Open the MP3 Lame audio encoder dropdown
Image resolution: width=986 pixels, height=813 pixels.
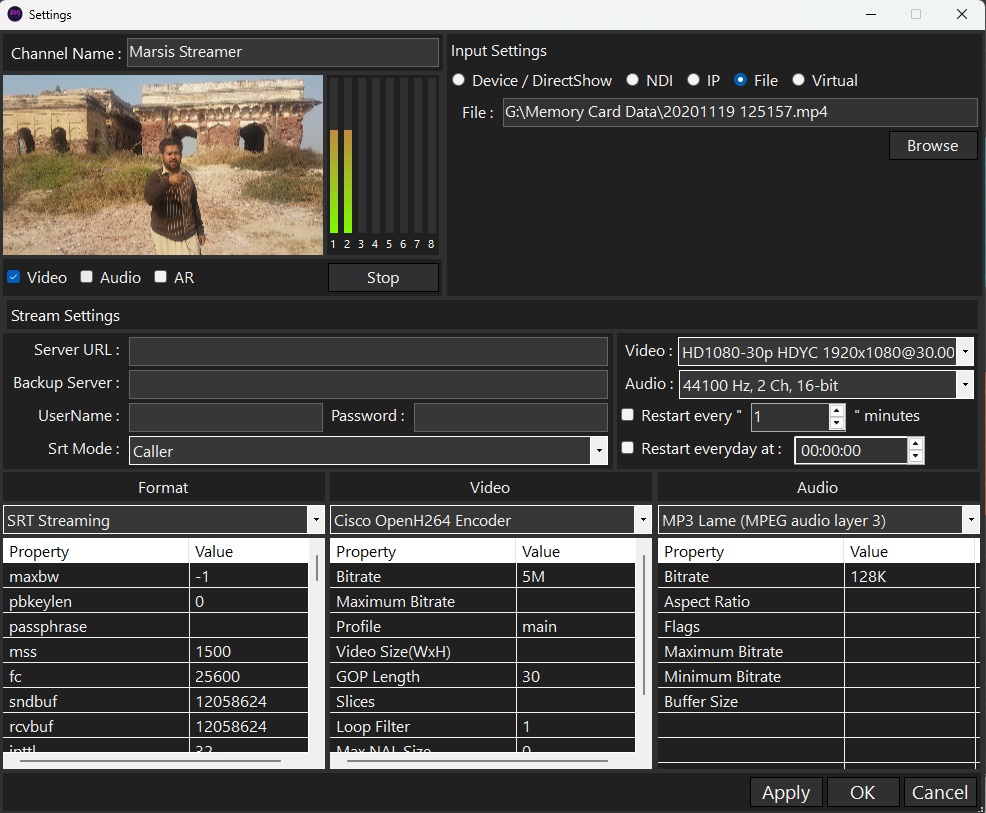point(969,520)
